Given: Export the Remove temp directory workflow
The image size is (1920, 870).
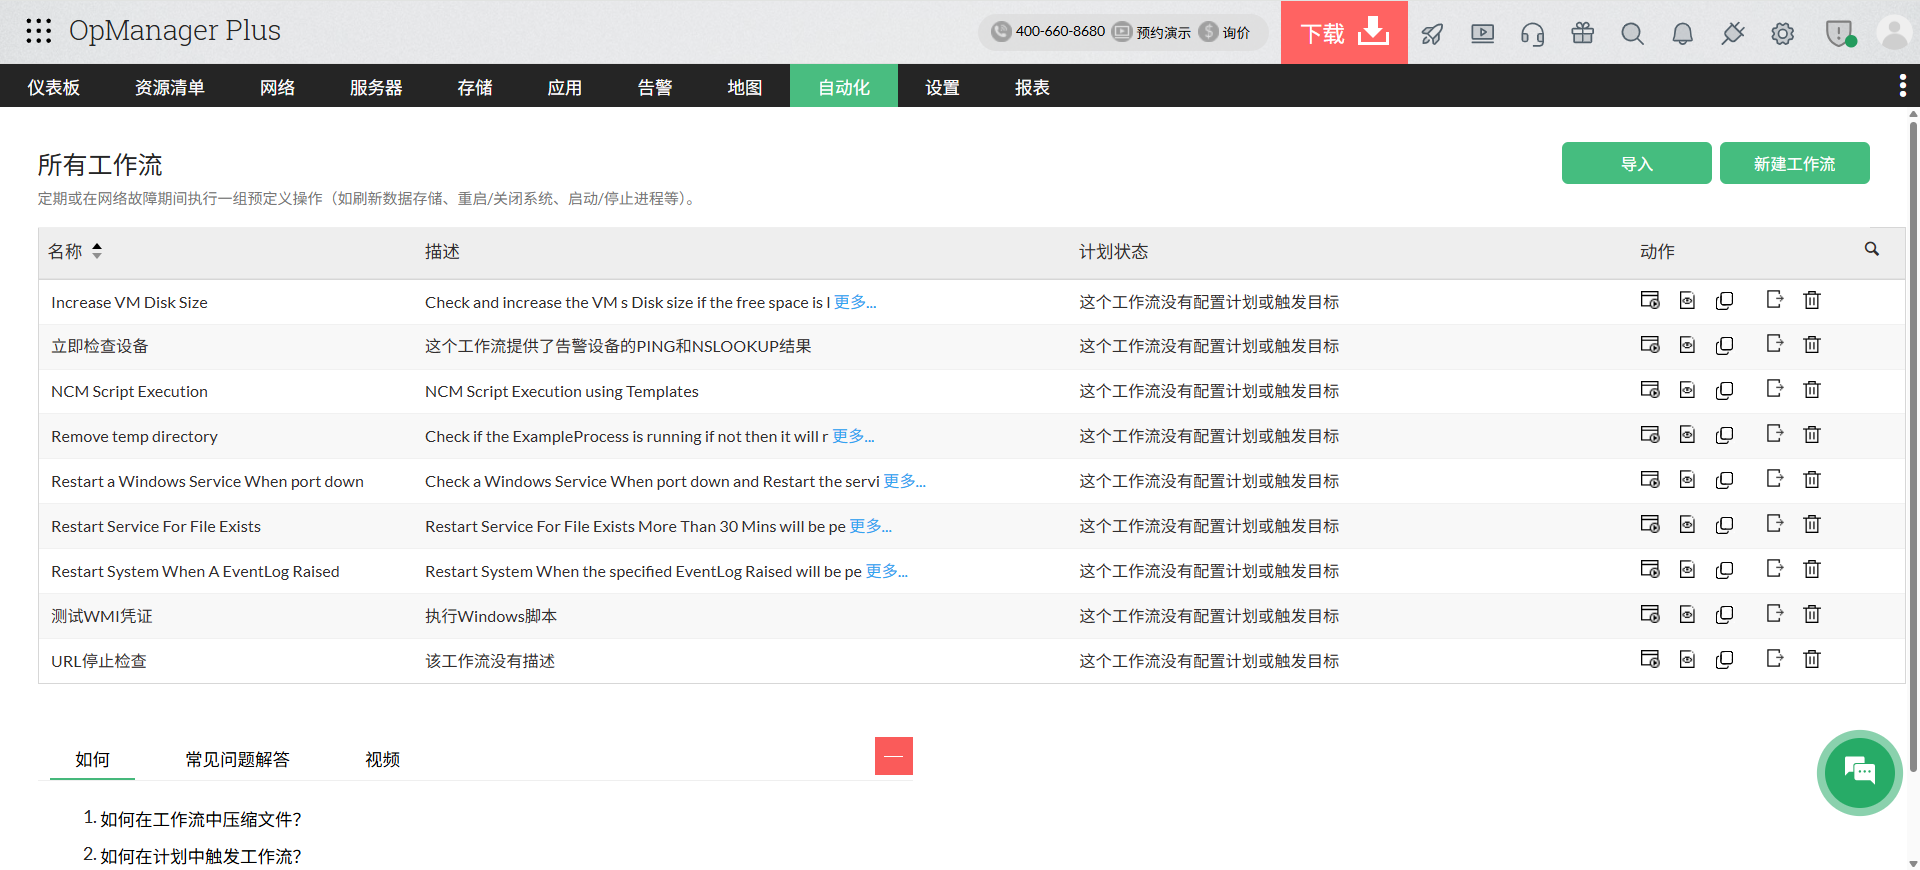Looking at the screenshot, I should pyautogui.click(x=1774, y=434).
